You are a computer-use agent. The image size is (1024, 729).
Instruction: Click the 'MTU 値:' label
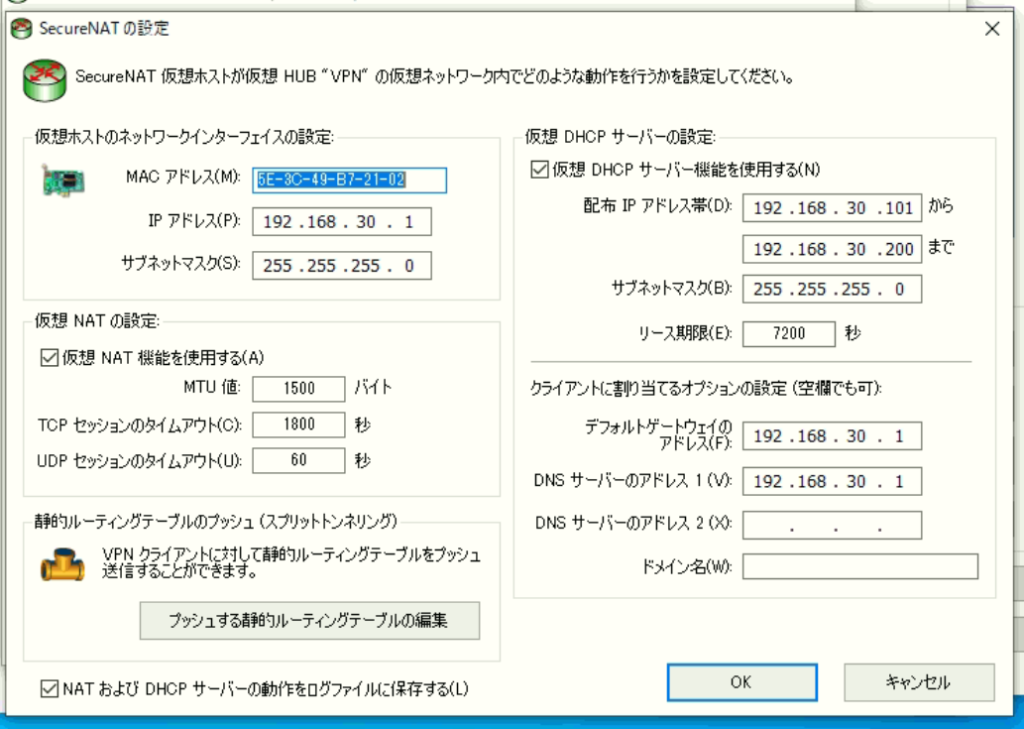point(212,388)
